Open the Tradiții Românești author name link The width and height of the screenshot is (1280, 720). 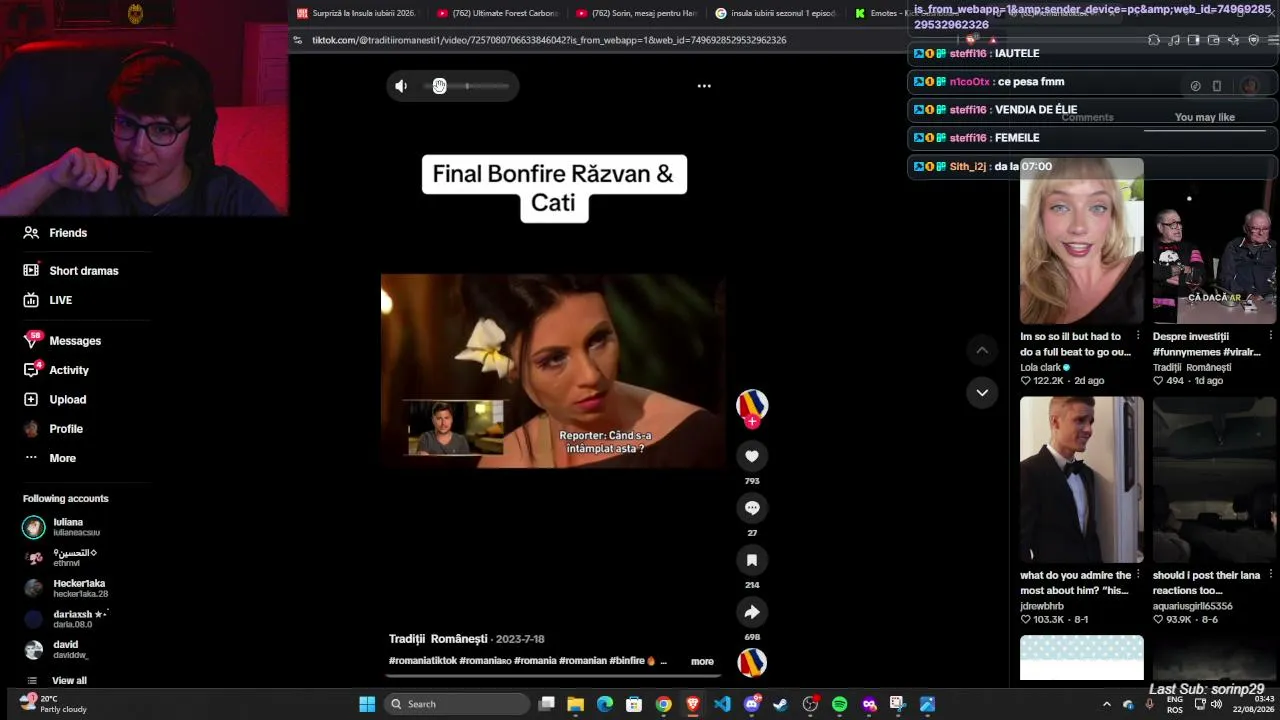438,639
